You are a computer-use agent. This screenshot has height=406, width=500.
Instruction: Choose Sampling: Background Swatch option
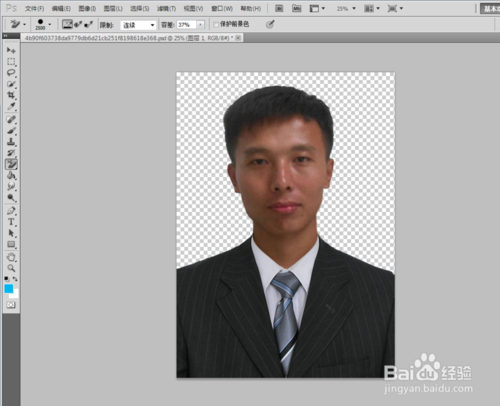pyautogui.click(x=88, y=24)
